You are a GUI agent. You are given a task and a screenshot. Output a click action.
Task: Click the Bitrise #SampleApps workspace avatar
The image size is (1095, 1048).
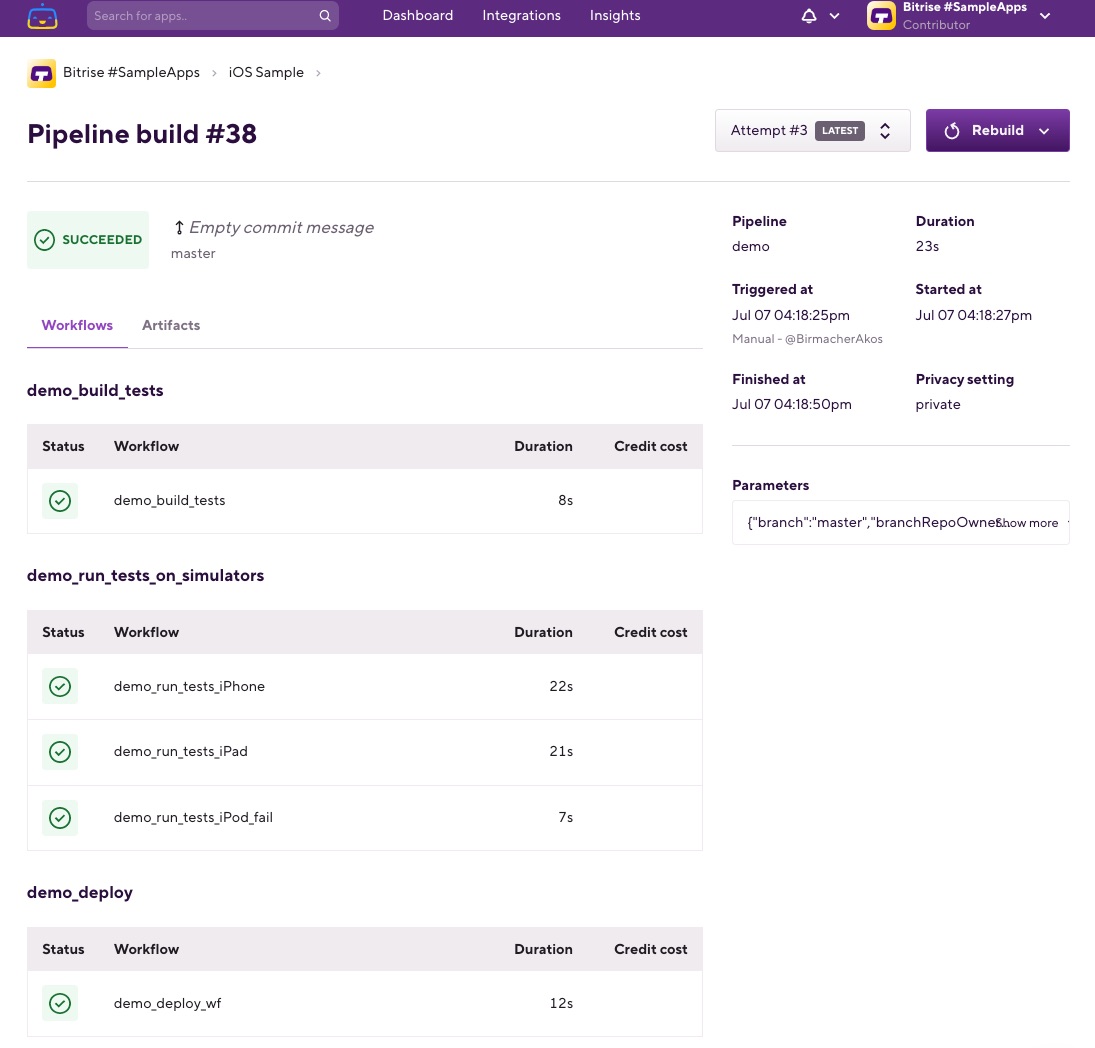pyautogui.click(x=881, y=16)
